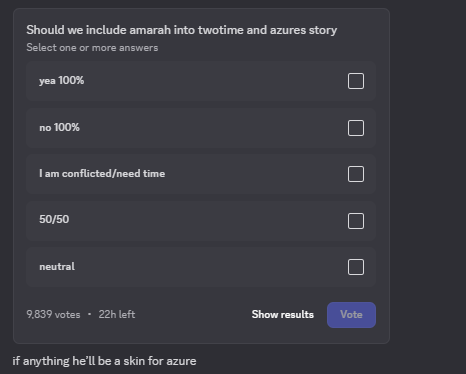The width and height of the screenshot is (466, 374).
Task: Click the 22h left time indicator
Action: pyautogui.click(x=117, y=314)
